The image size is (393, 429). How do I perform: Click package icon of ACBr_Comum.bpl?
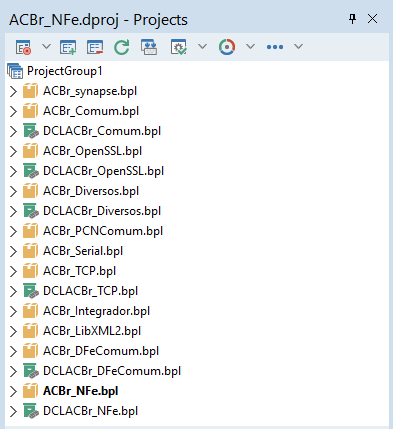click(30, 111)
